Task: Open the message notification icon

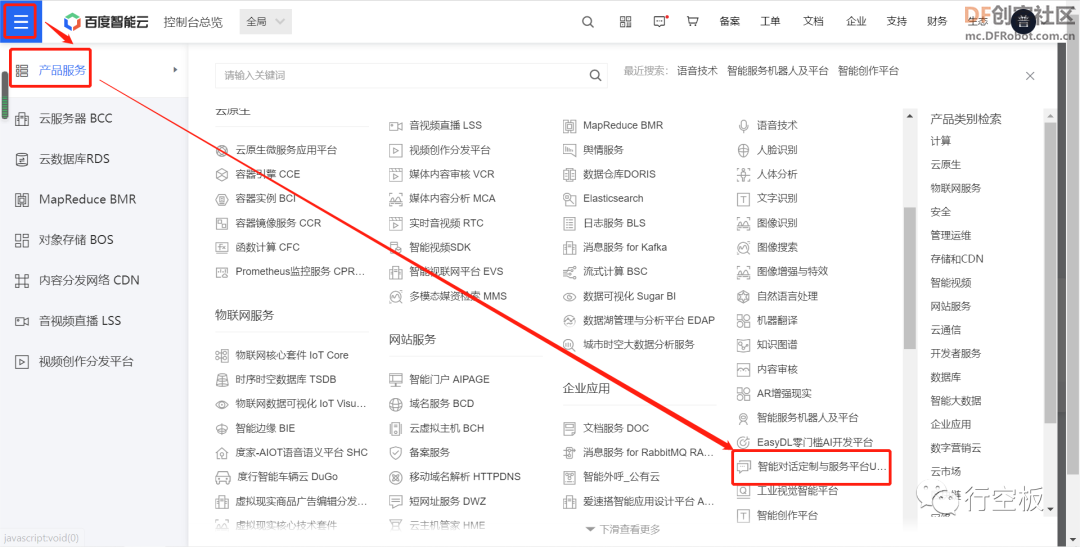Action: [x=660, y=21]
